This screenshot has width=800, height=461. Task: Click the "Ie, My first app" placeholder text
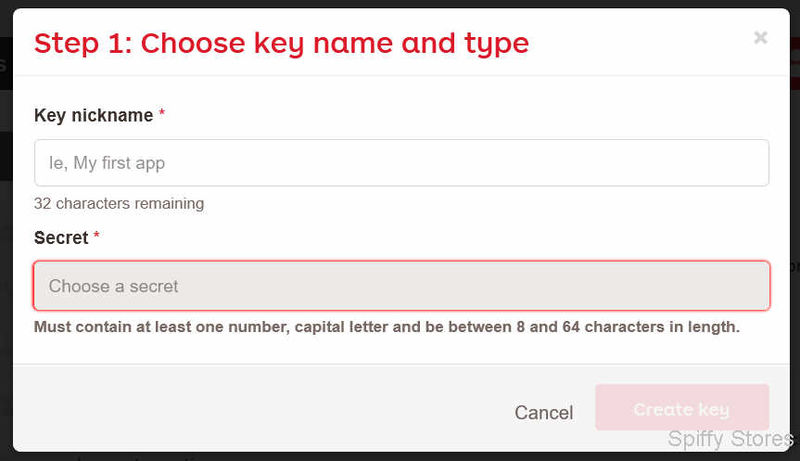[107, 162]
